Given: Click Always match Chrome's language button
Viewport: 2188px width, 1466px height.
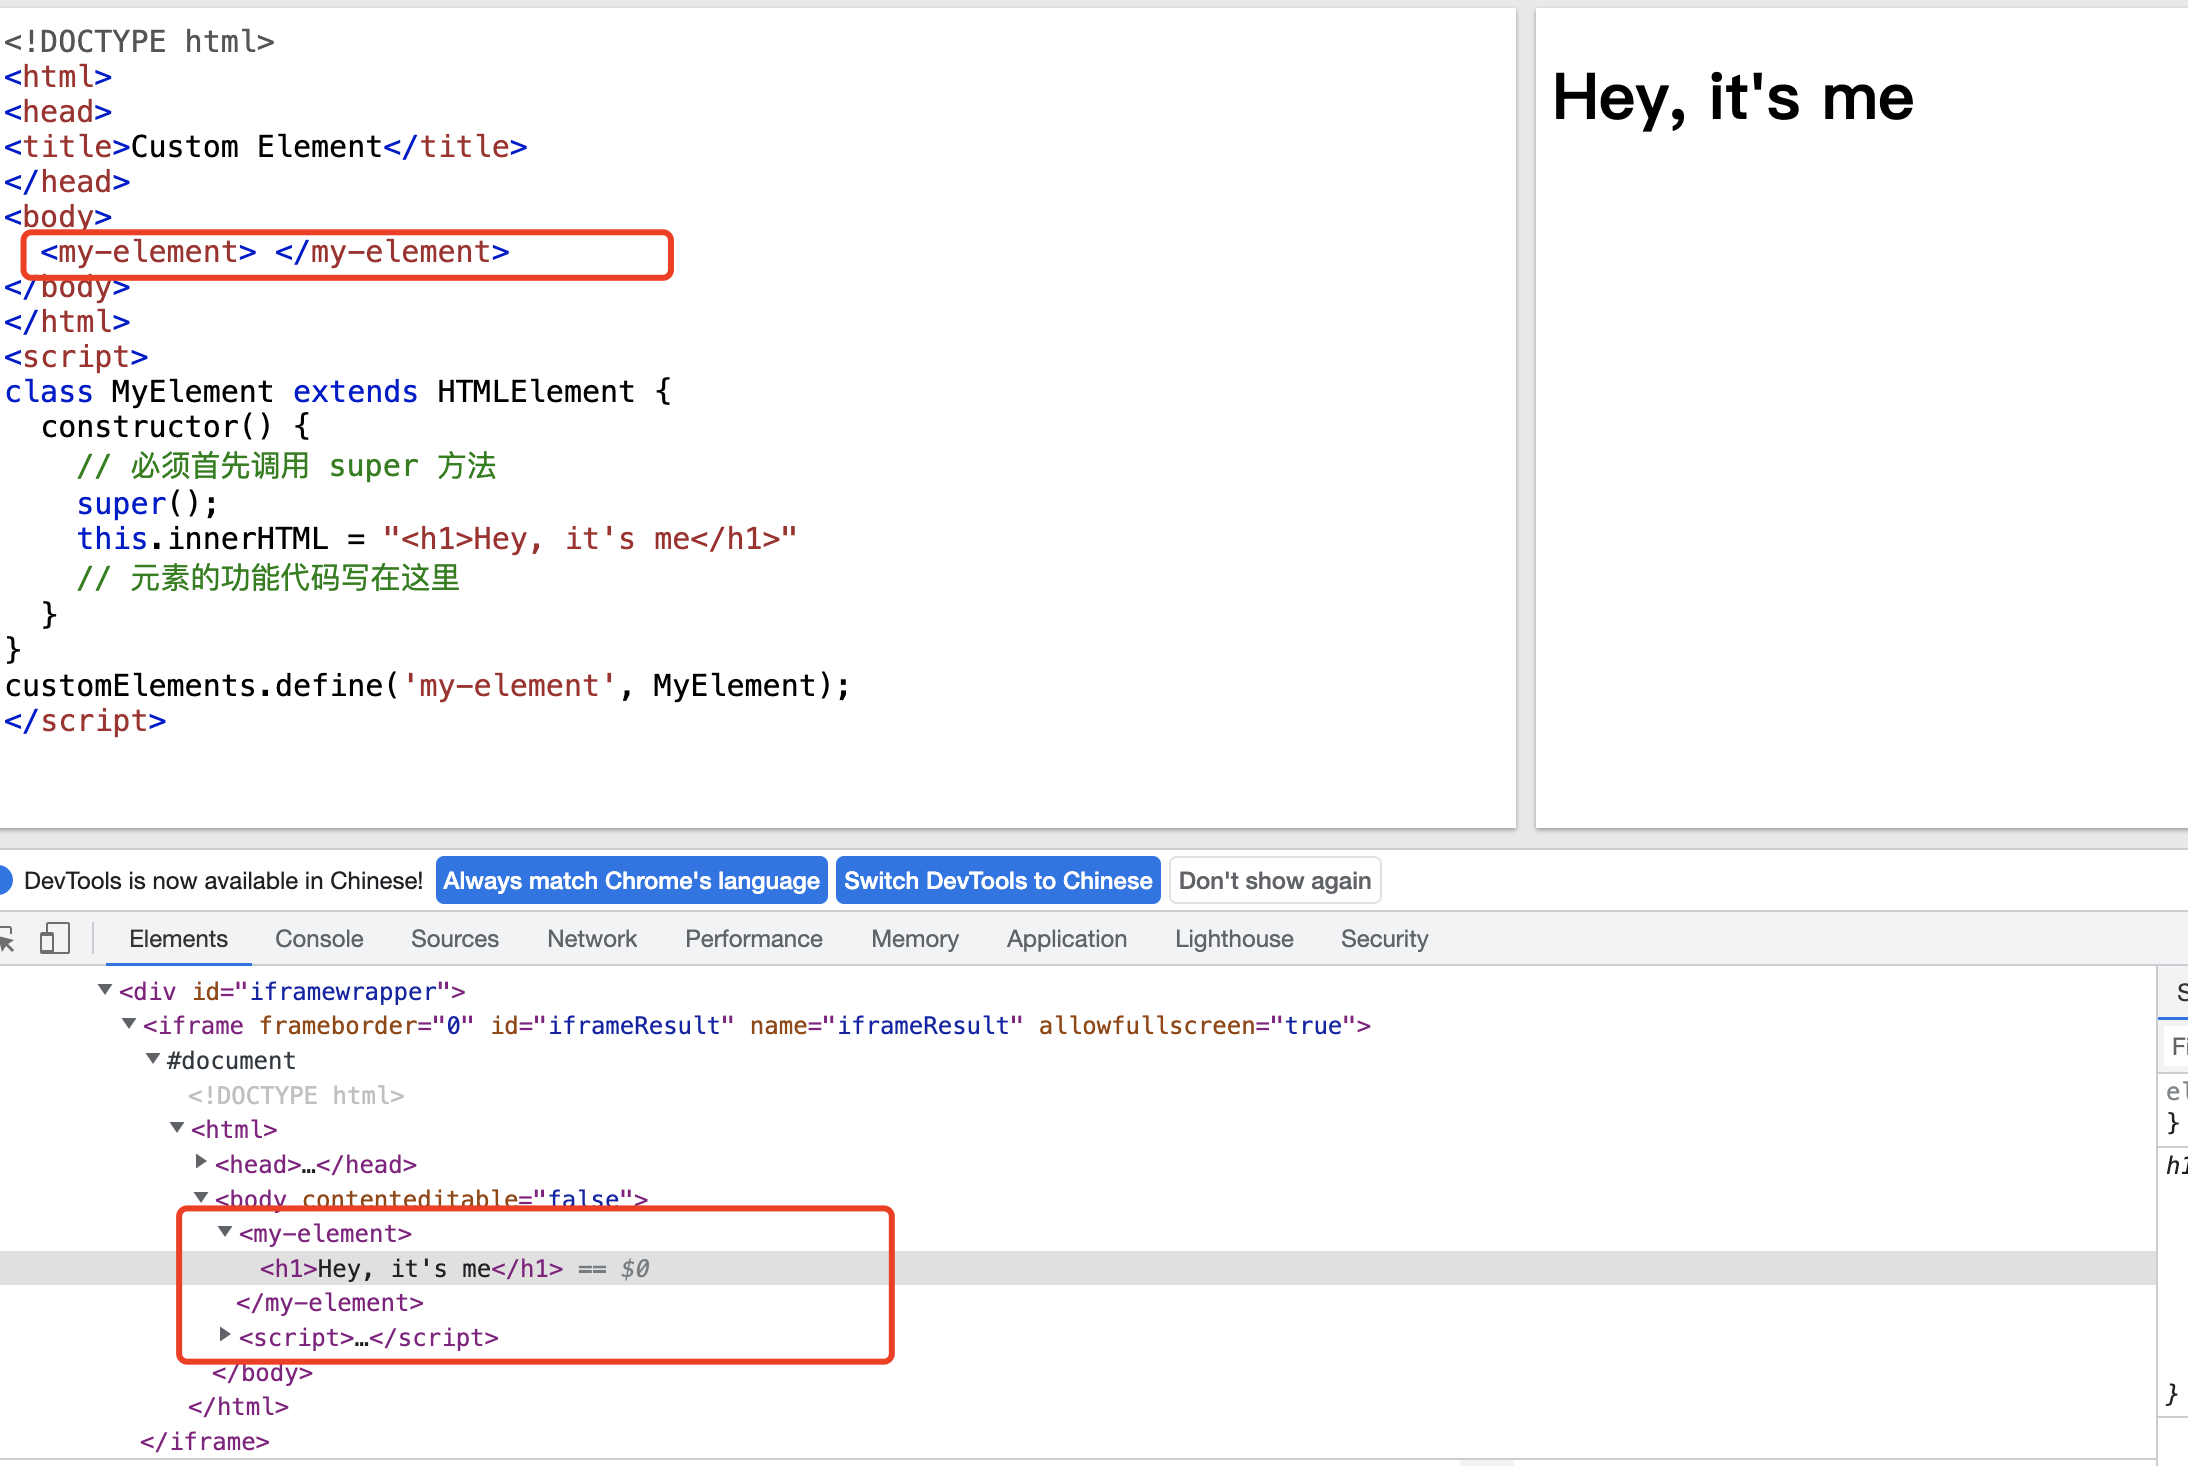Looking at the screenshot, I should click(x=632, y=881).
